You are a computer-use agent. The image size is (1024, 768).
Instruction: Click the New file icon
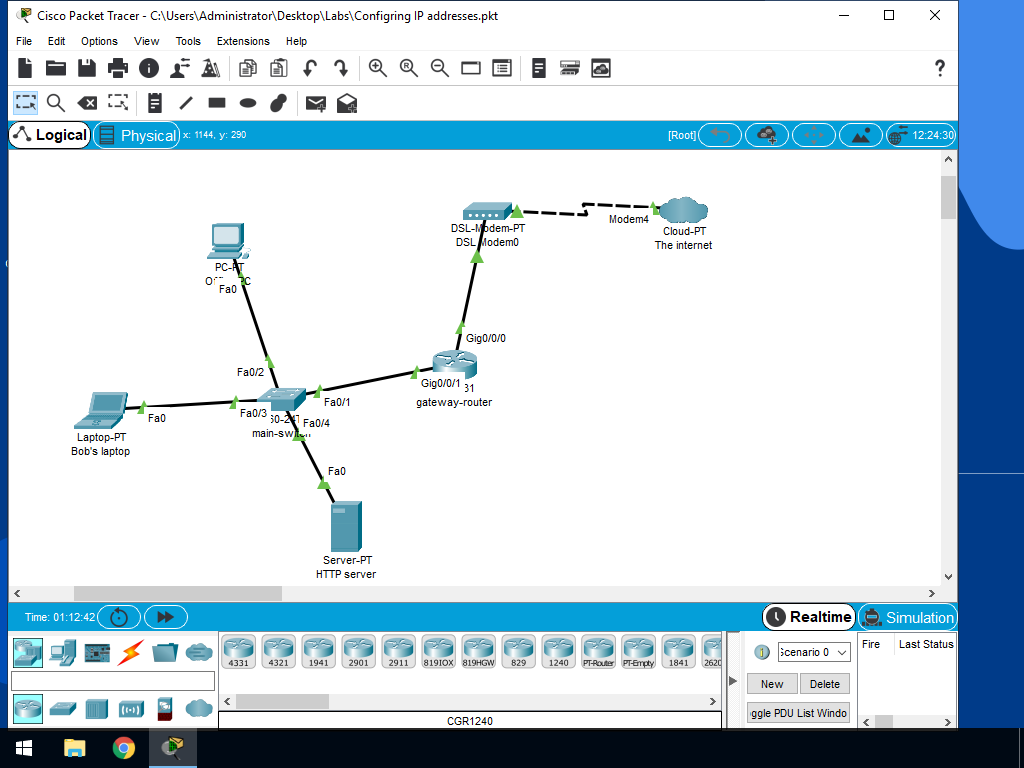pyautogui.click(x=25, y=68)
